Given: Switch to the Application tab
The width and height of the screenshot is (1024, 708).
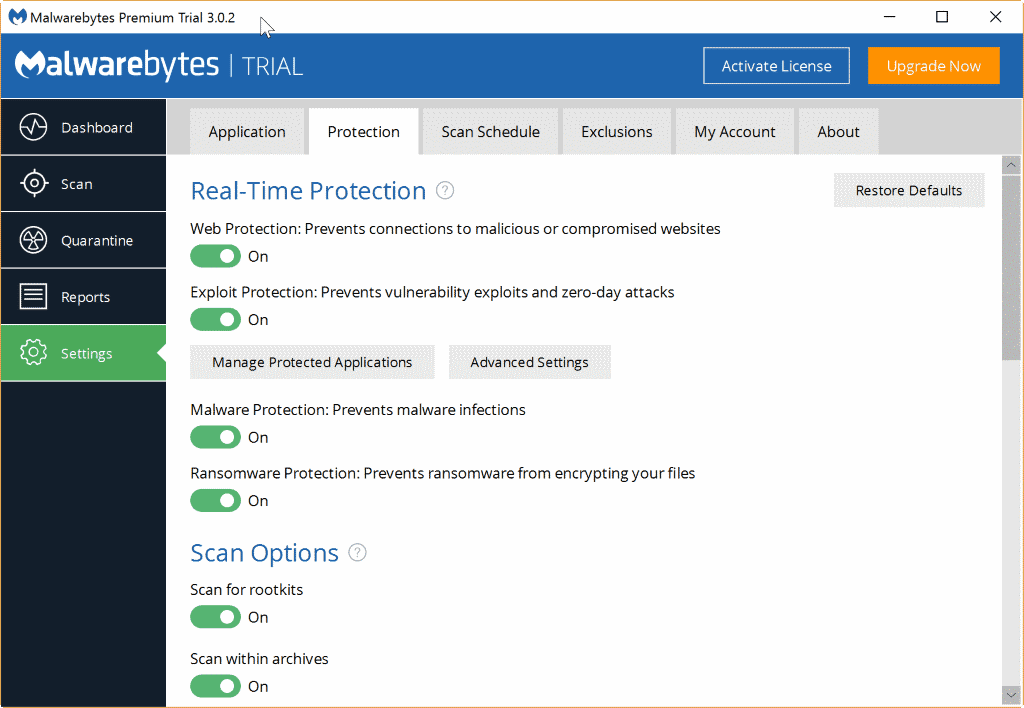Looking at the screenshot, I should pyautogui.click(x=247, y=131).
